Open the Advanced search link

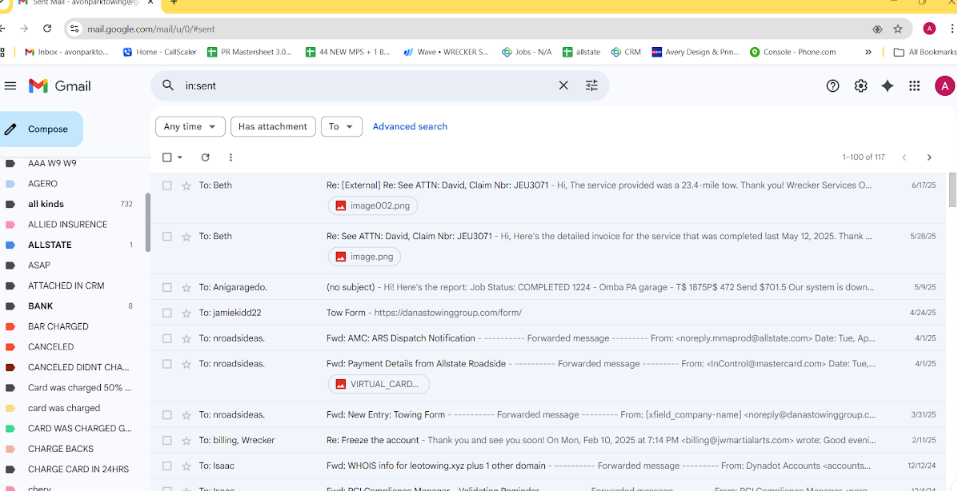[410, 127]
